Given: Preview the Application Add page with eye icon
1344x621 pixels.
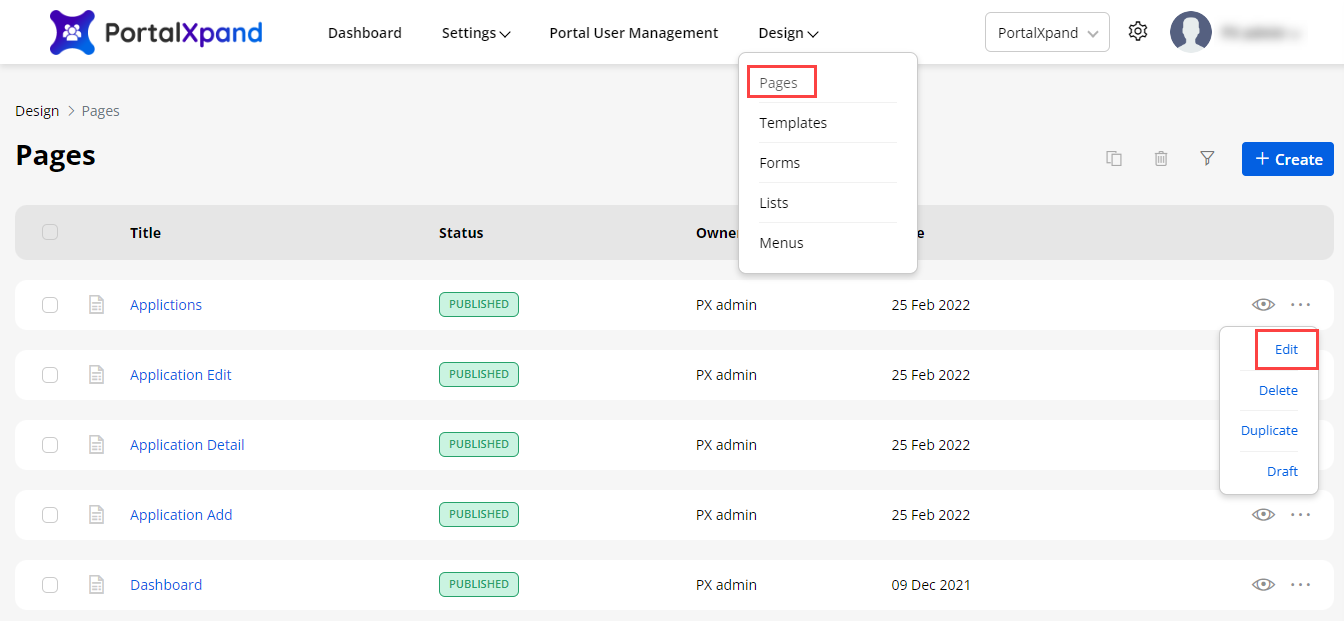Looking at the screenshot, I should click(x=1263, y=515).
